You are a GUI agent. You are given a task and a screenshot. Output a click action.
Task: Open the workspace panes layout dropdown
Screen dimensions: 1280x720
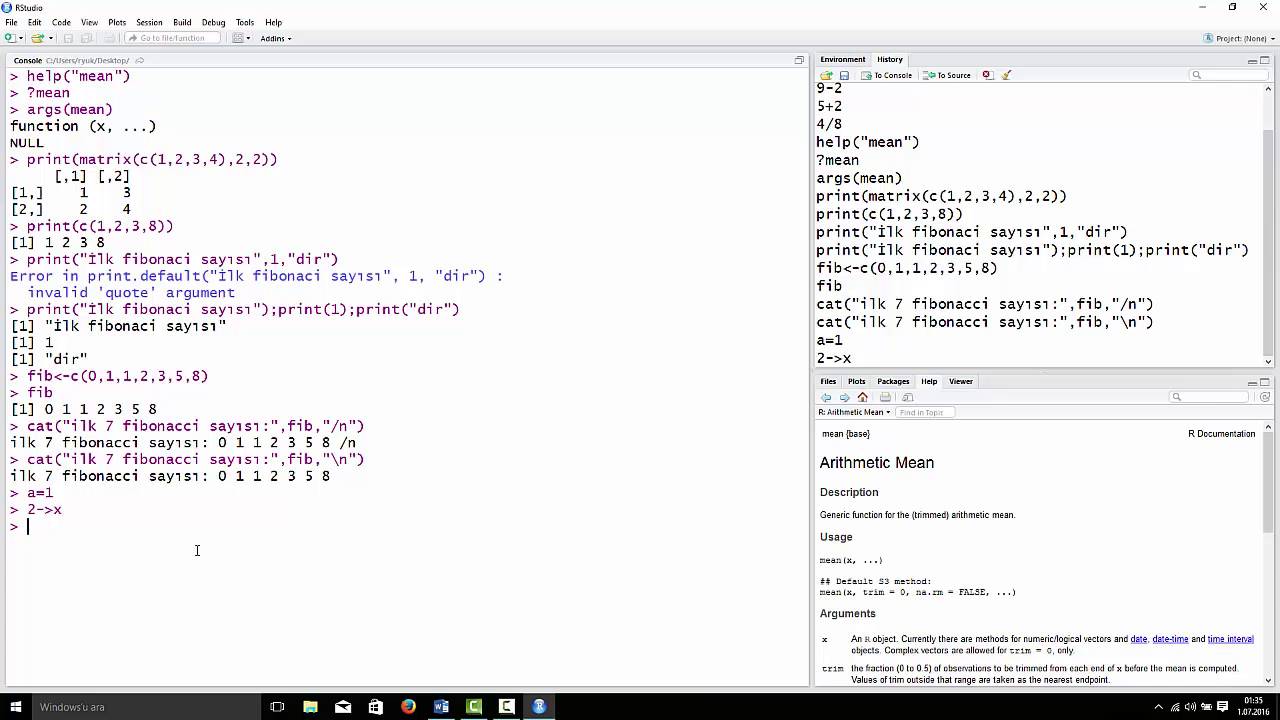[237, 38]
